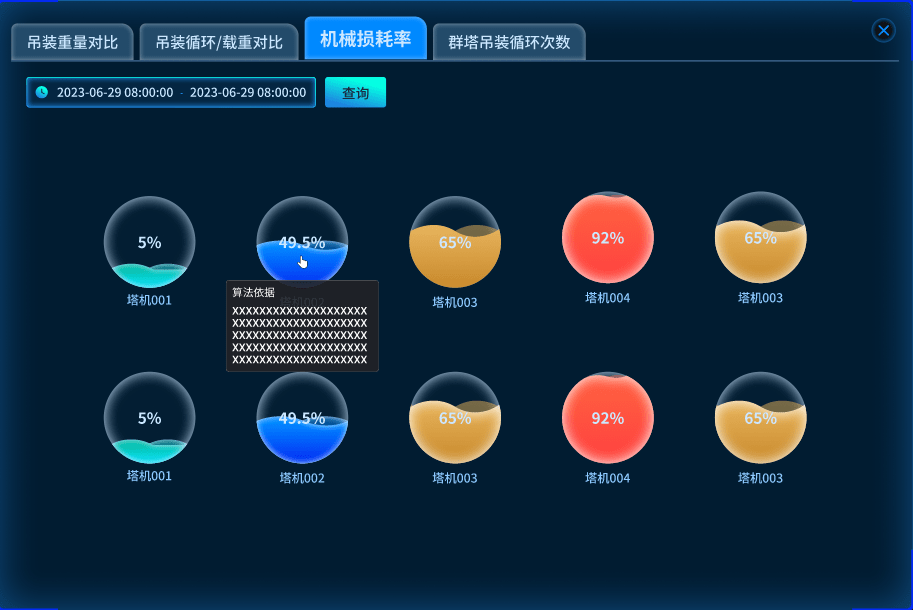Go to the 群塔吊装循环次数 tab
This screenshot has height=610, width=913.
[x=509, y=43]
